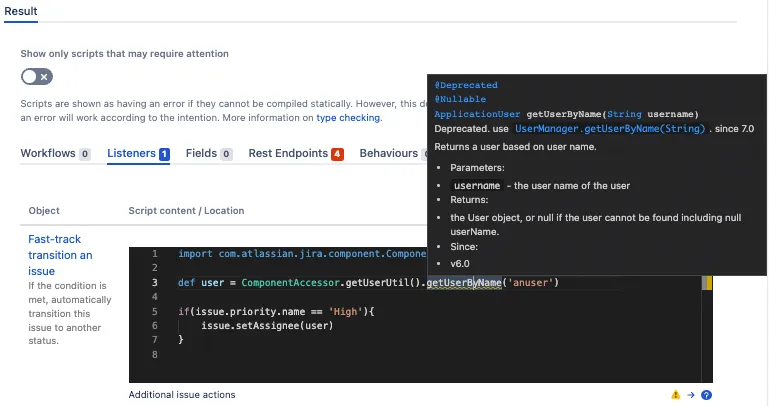Click the getUserByName method in code line 3
This screenshot has width=769, height=406.
click(464, 282)
